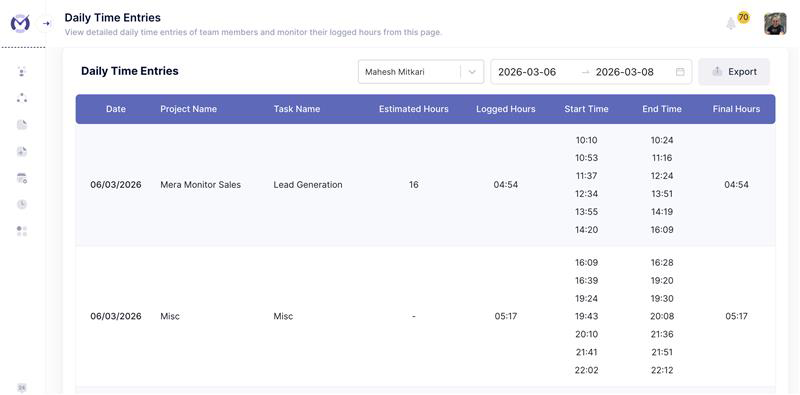Click Final Hours 04:54 for Lead Generation
The width and height of the screenshot is (800, 395).
(x=736, y=185)
